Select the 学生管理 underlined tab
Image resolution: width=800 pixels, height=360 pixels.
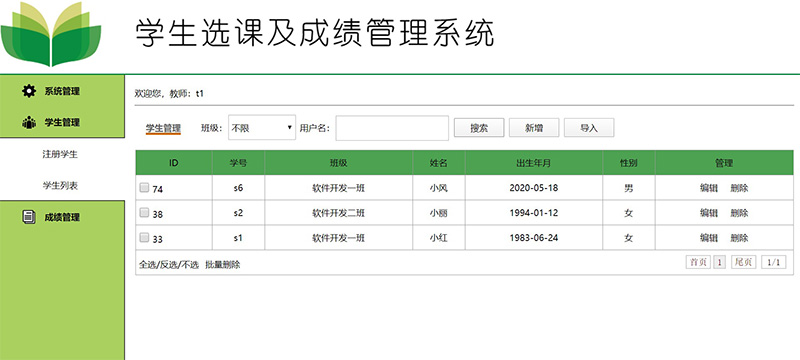163,128
